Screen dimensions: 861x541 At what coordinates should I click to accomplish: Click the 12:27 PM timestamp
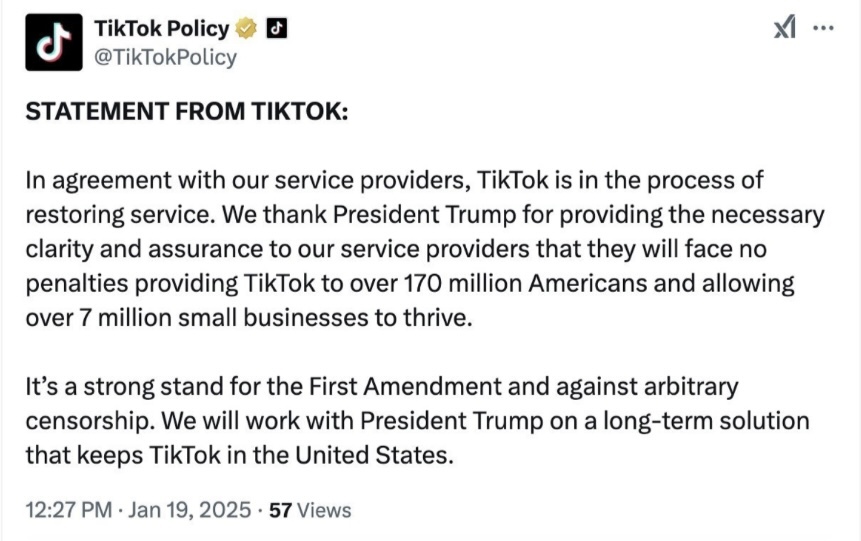tap(68, 510)
